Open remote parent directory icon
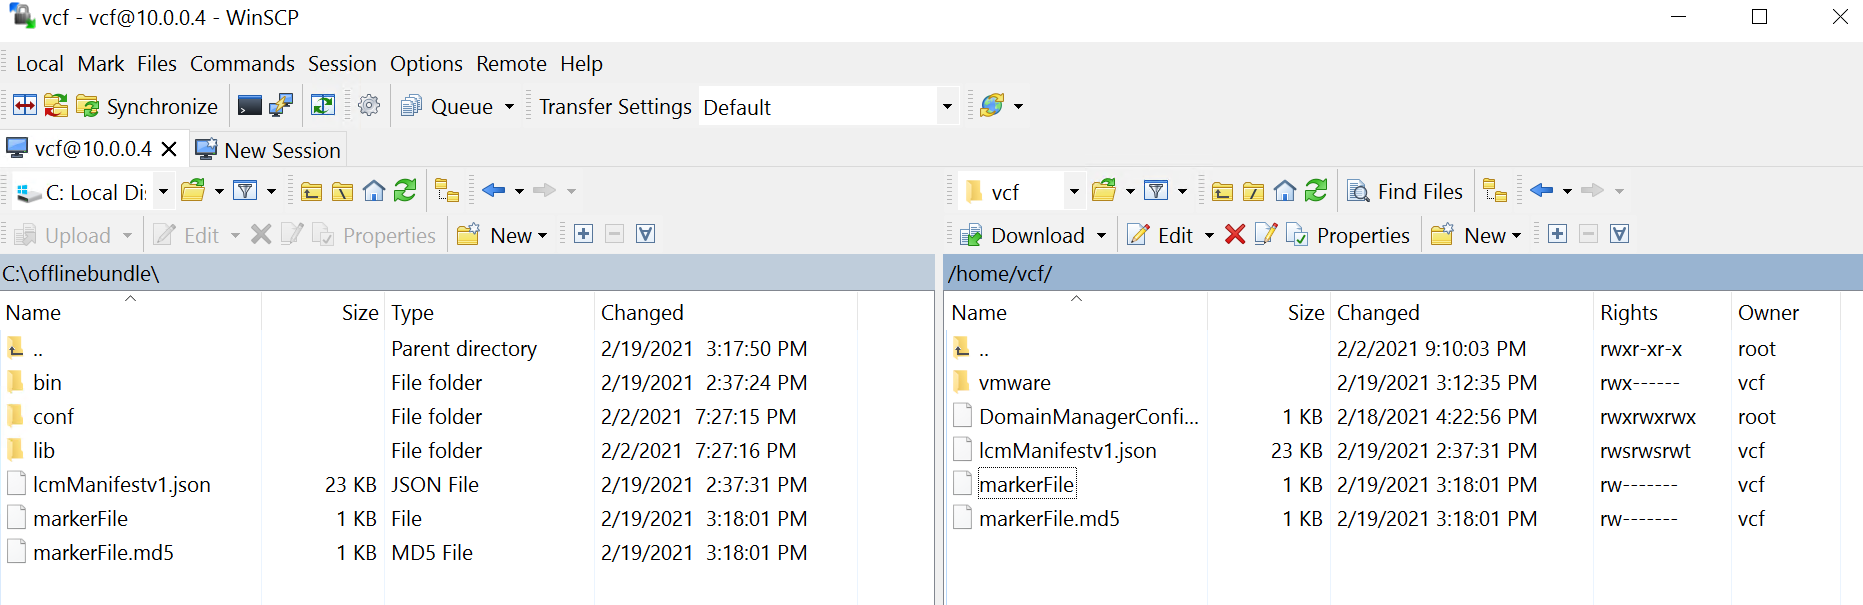The height and width of the screenshot is (605, 1863). point(1222,191)
